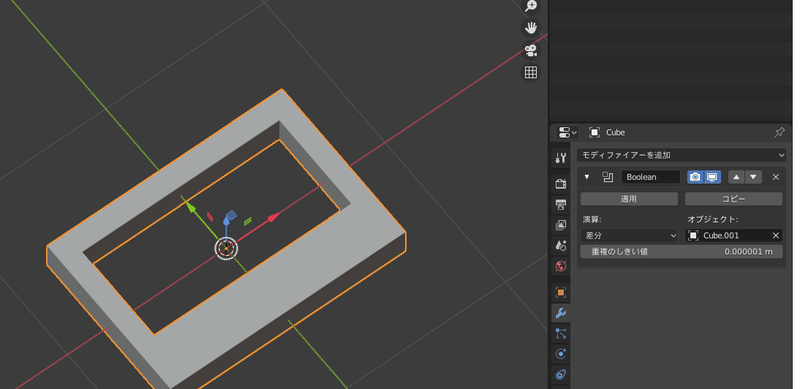
Task: Click the viewport zoom magnifier icon
Action: 531,6
